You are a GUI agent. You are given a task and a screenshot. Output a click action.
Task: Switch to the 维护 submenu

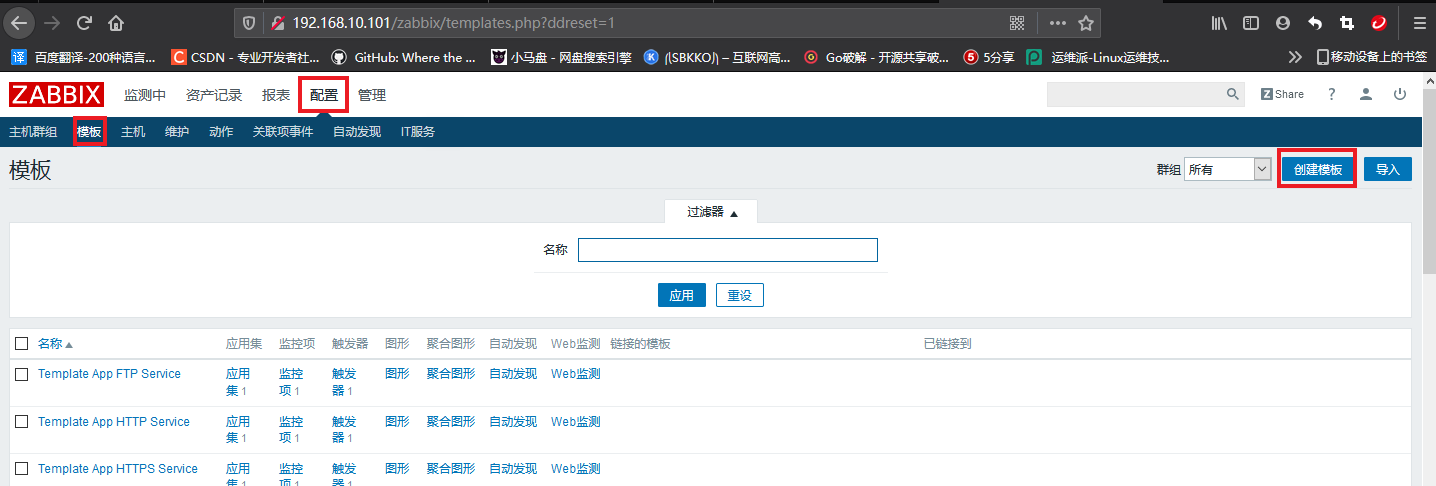tap(177, 132)
